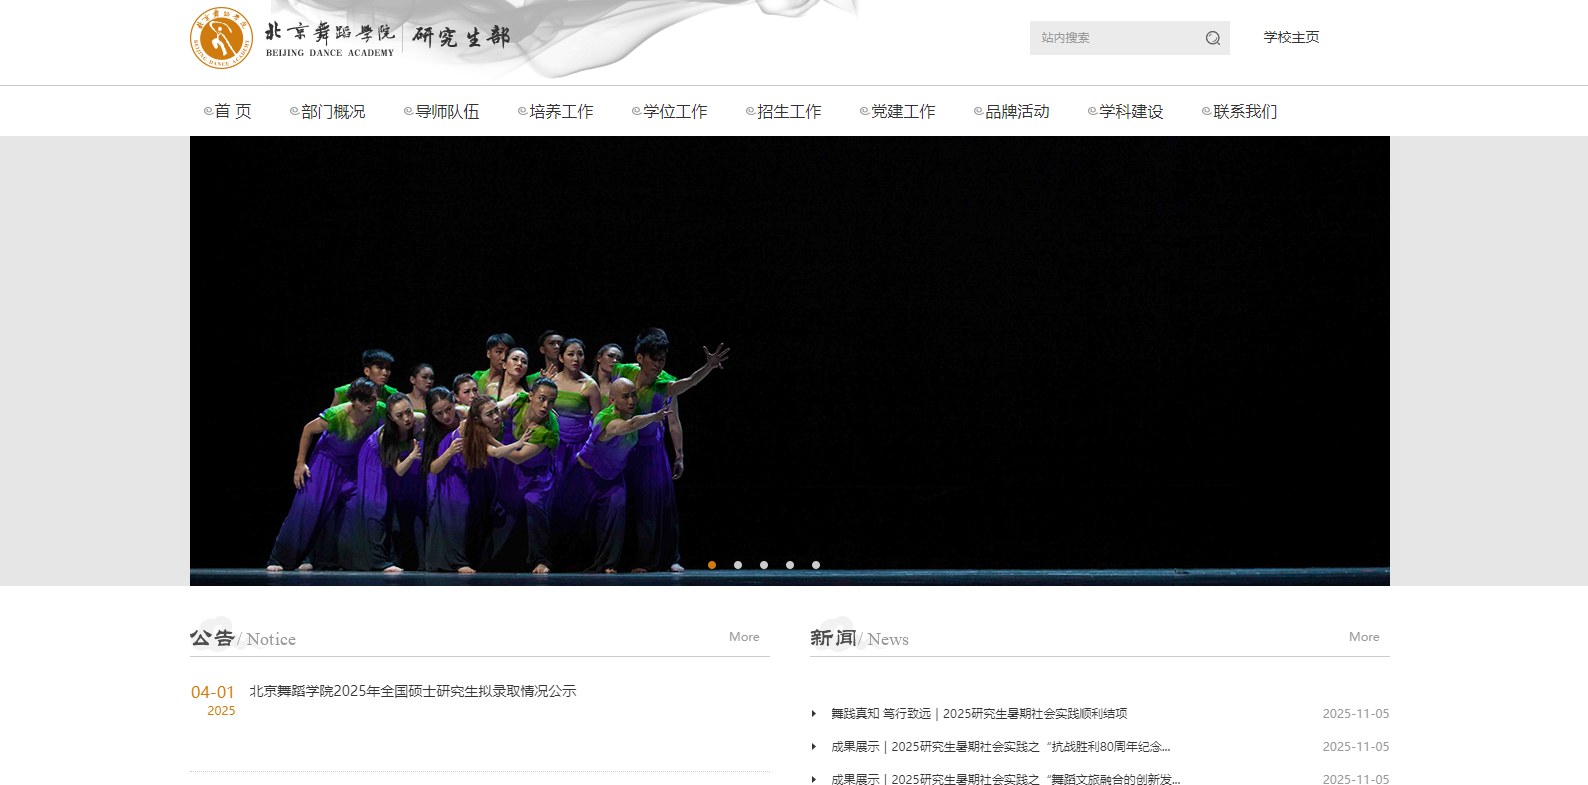Open the 部门概况 menu
Viewport: 1588px width, 785px height.
[x=332, y=111]
